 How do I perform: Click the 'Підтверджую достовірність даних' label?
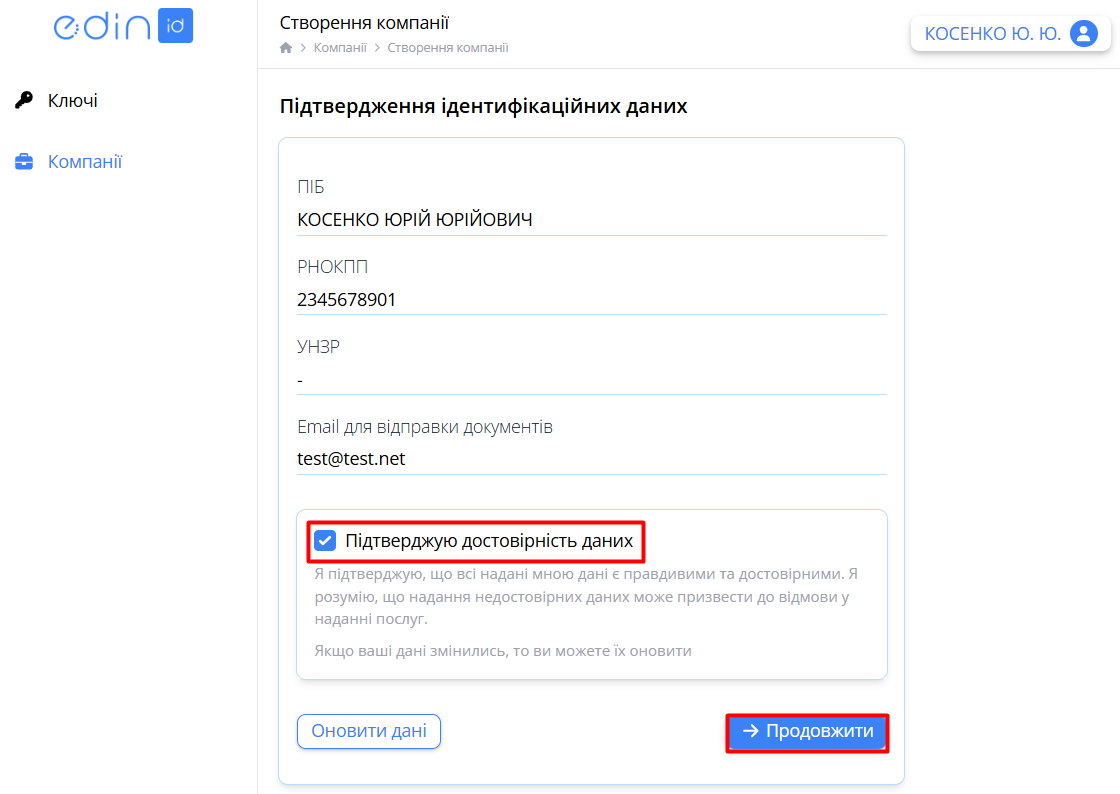click(489, 541)
